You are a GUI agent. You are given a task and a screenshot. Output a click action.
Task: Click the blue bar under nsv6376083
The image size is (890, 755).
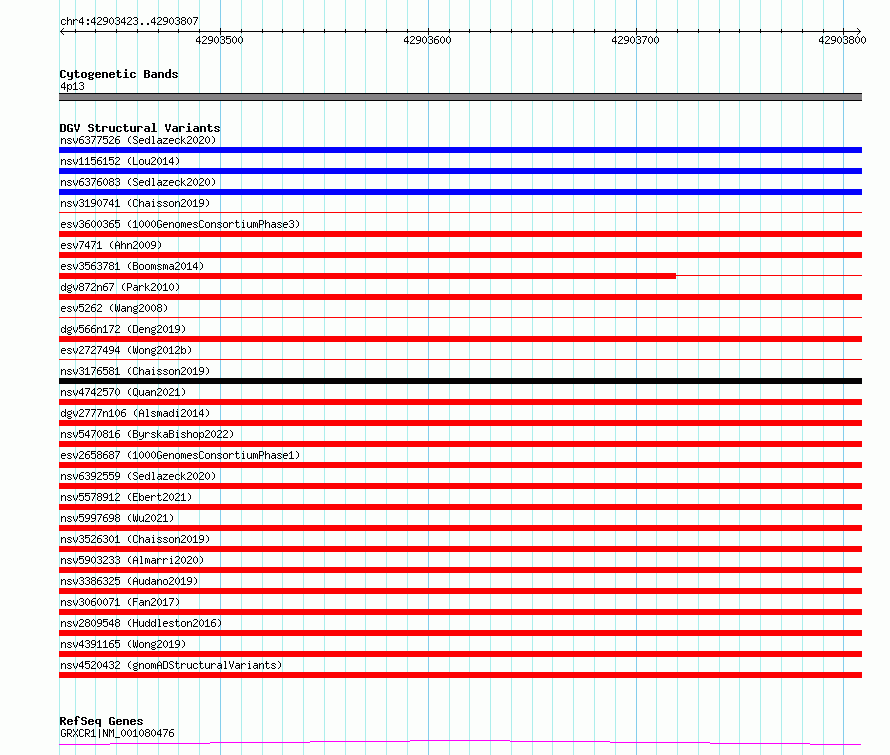pyautogui.click(x=460, y=192)
